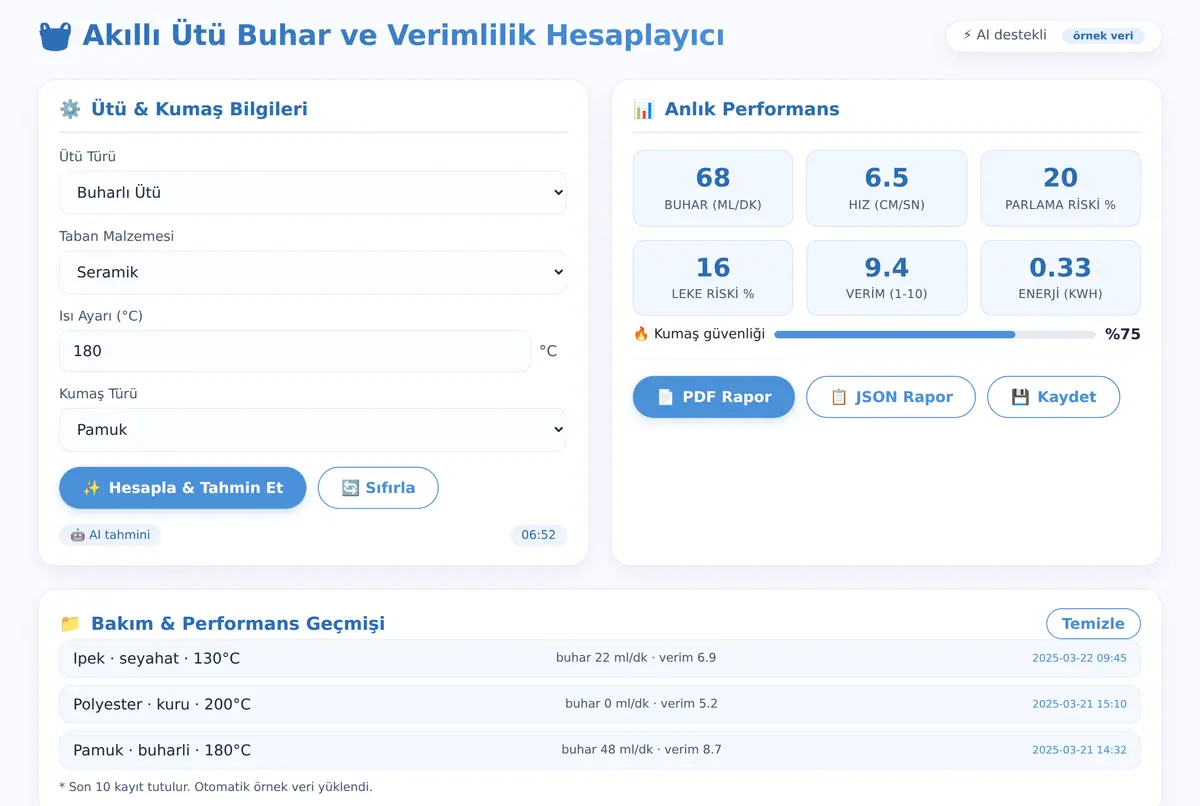Select the 68 Buhar (ml/dk) metric card
This screenshot has height=806, width=1200.
point(713,189)
